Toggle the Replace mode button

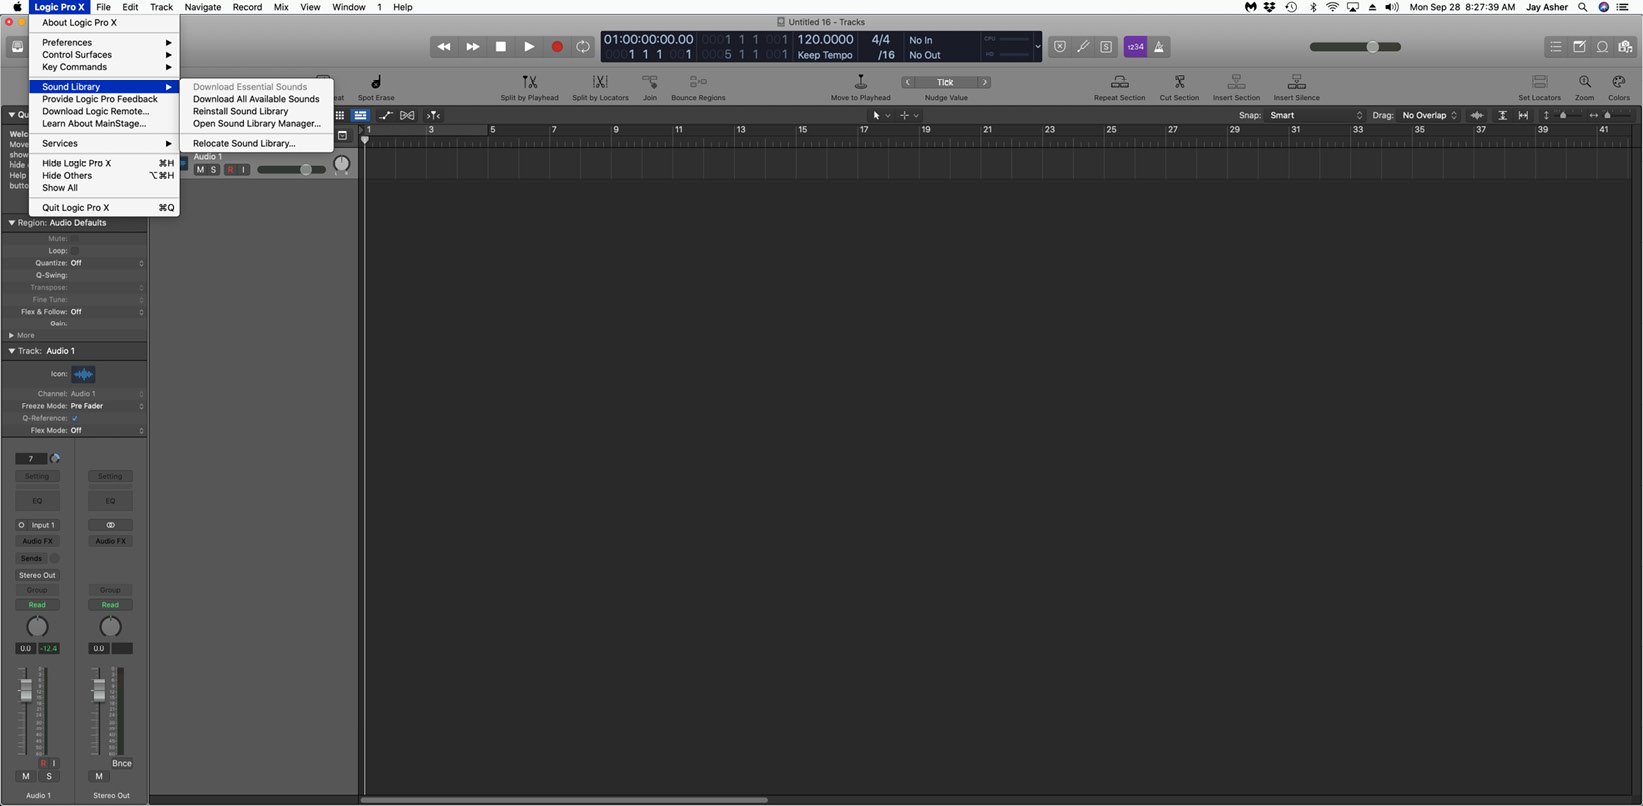(1060, 46)
